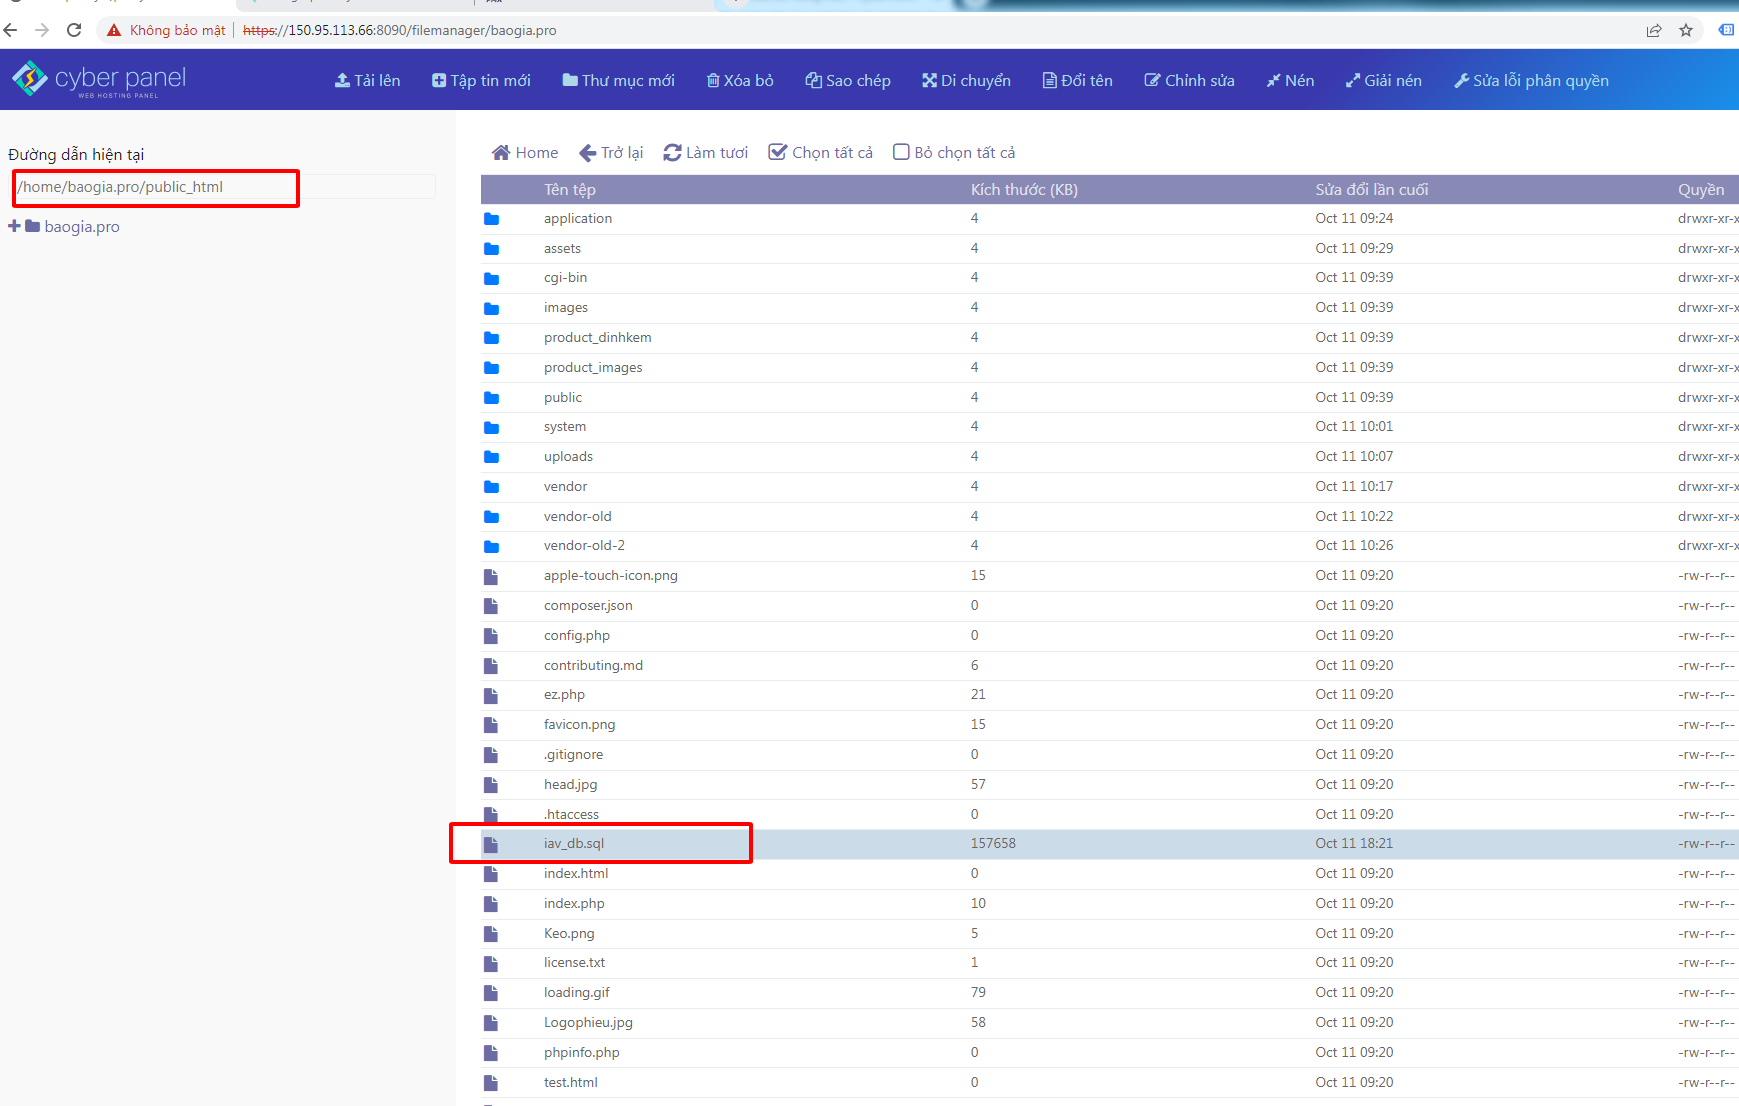Bookmark this page with star icon
This screenshot has height=1106, width=1739.
click(1686, 30)
